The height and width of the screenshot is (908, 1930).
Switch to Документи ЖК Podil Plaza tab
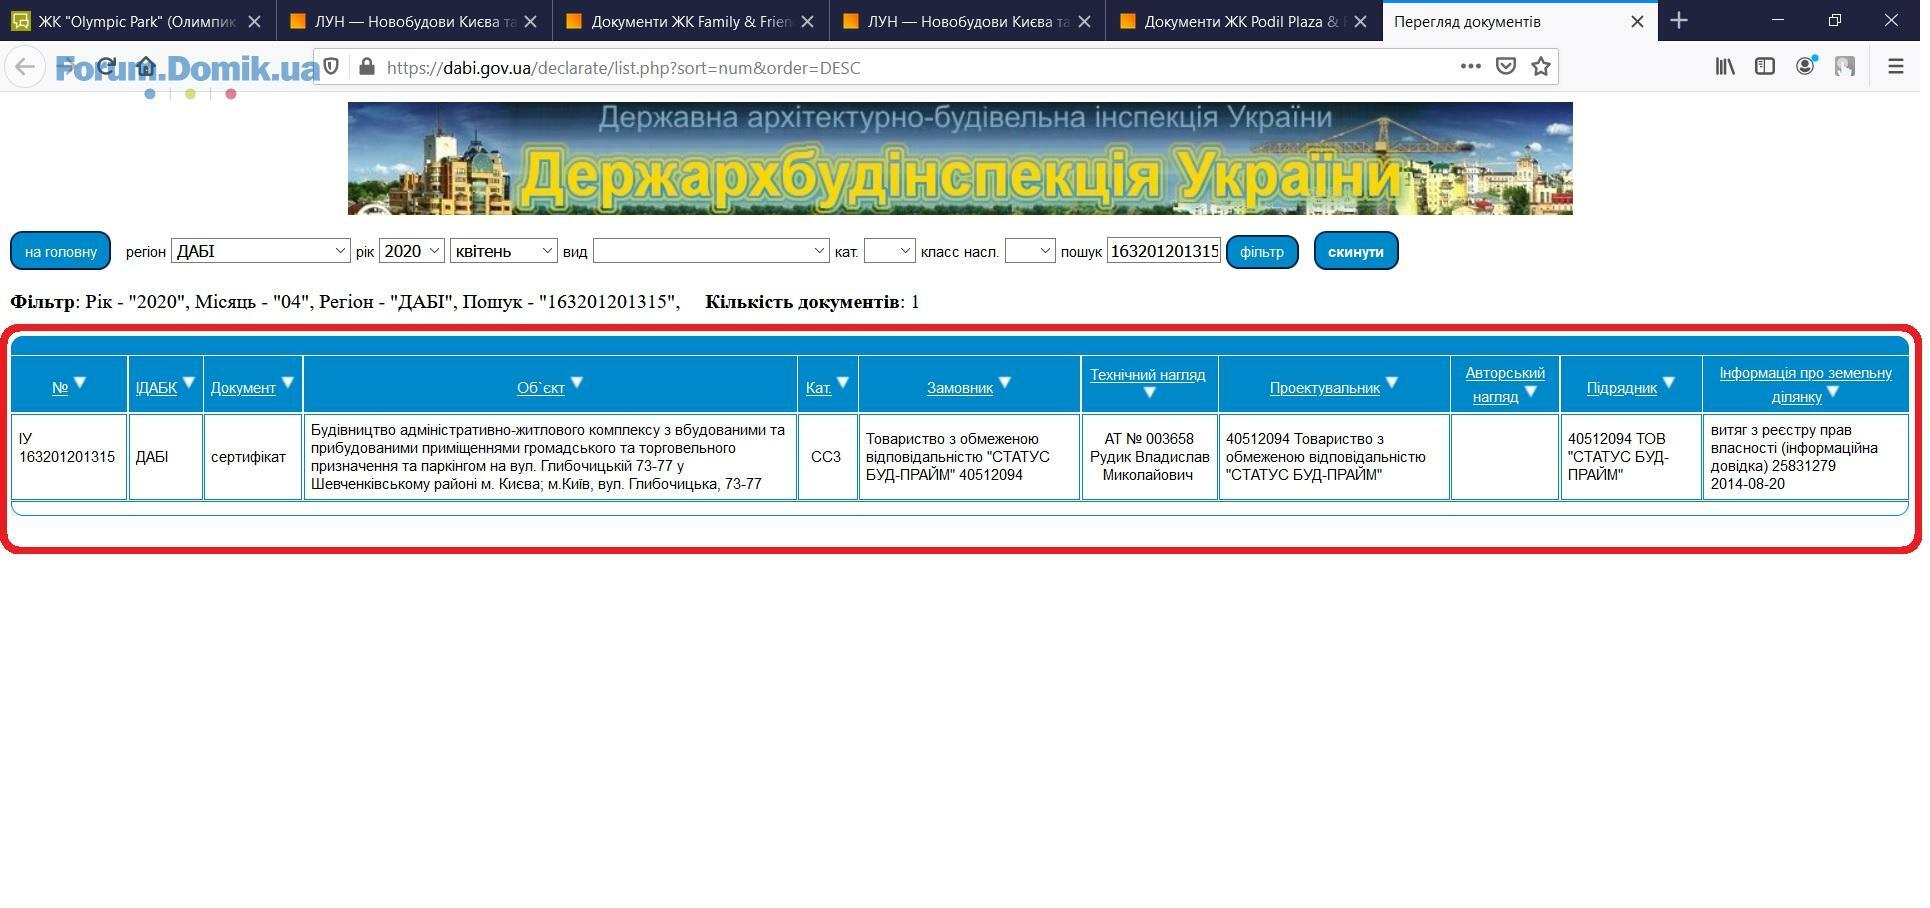1244,21
